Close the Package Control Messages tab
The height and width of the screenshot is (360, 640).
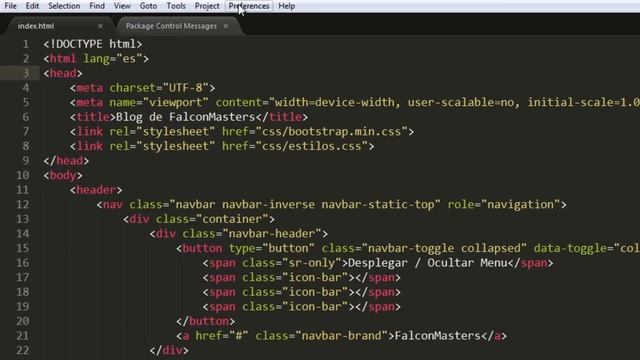pos(226,26)
